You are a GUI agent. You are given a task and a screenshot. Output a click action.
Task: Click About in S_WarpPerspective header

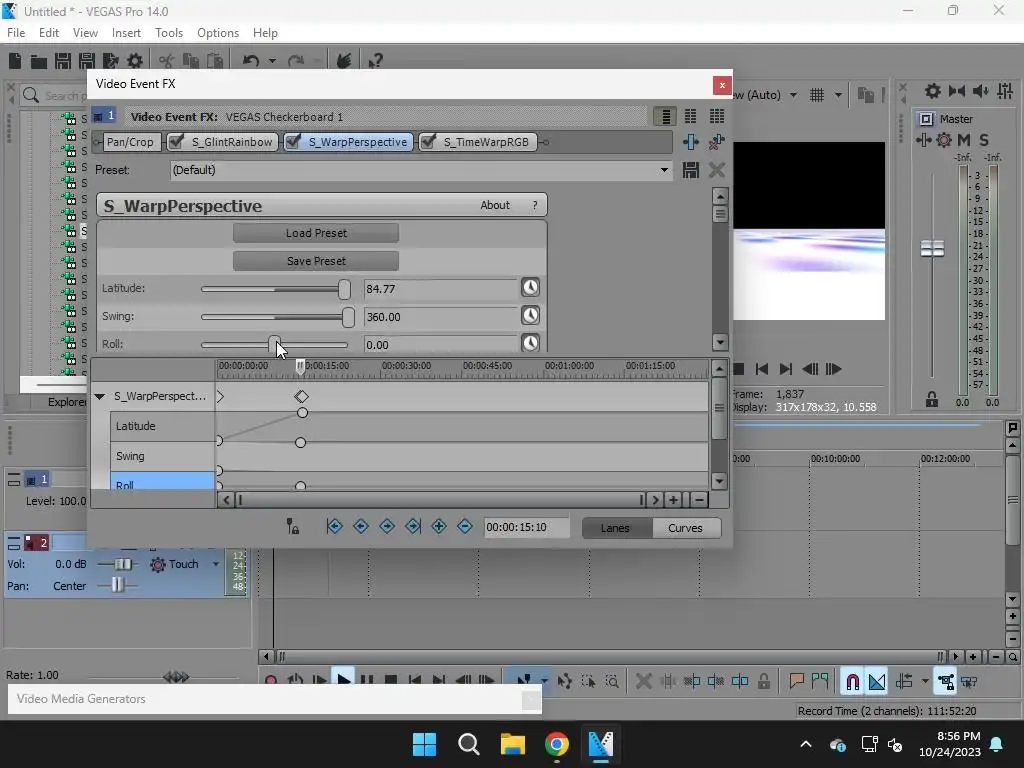click(x=494, y=205)
